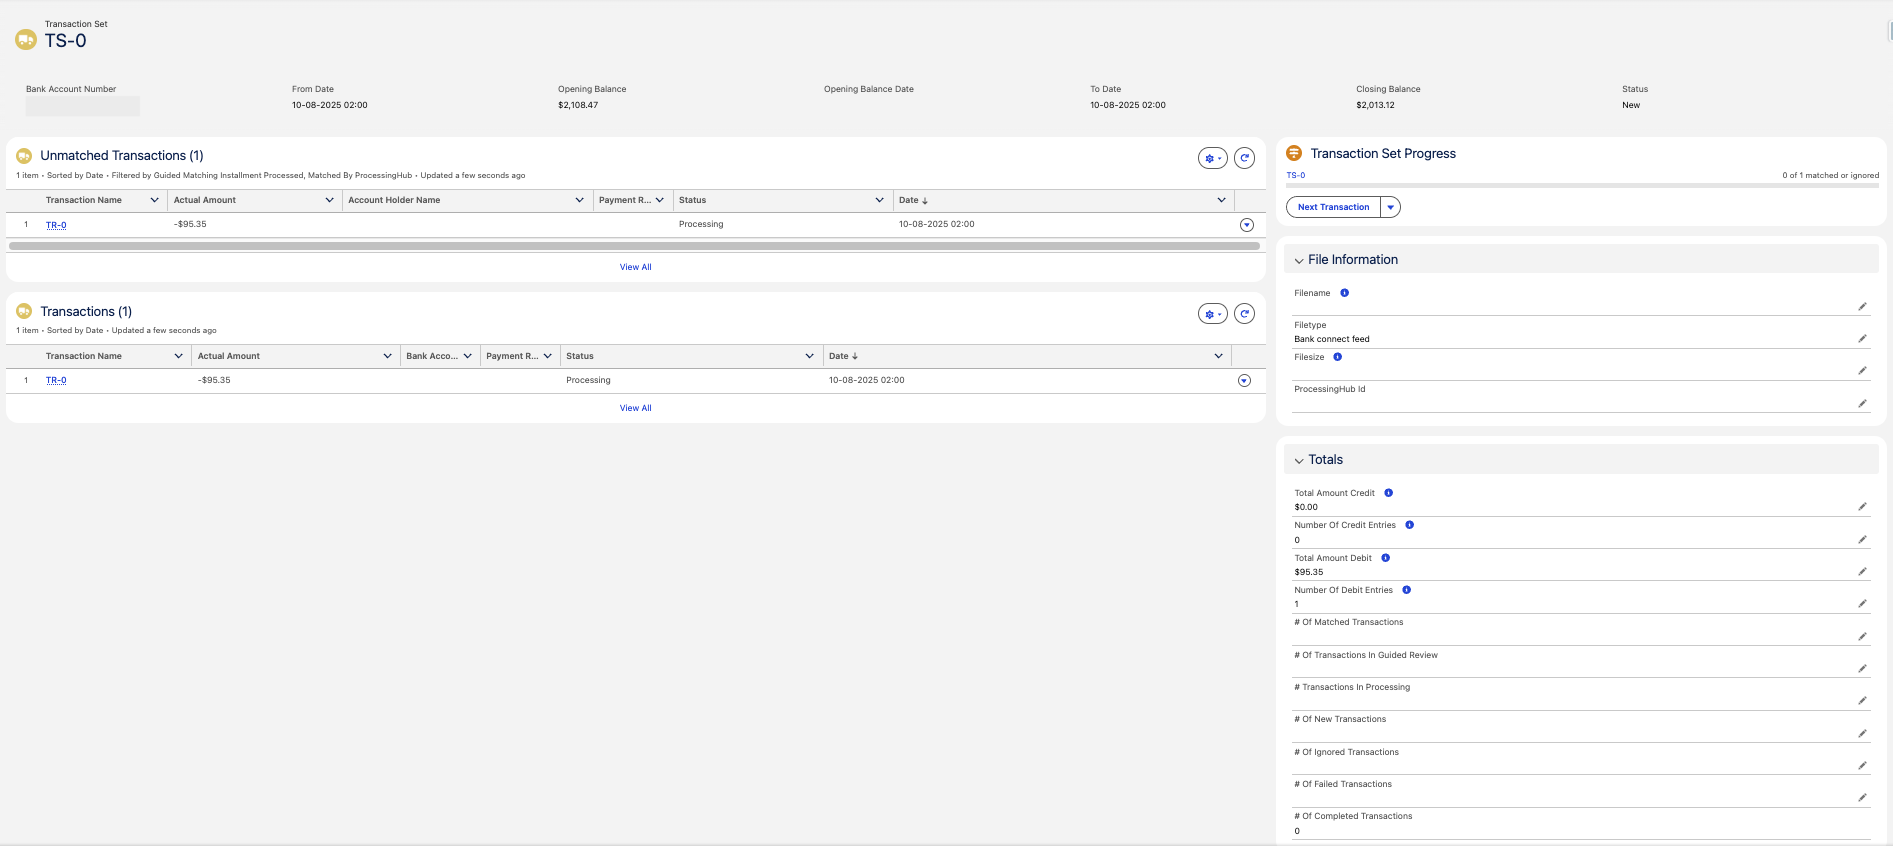Edit Total Amount Credit with pencil
Screen dimensions: 1893x846
click(x=1862, y=507)
